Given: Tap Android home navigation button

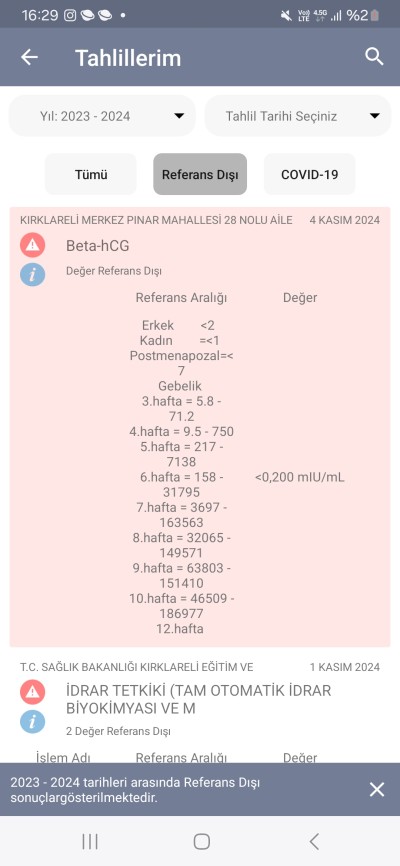Looking at the screenshot, I should pos(202,842).
